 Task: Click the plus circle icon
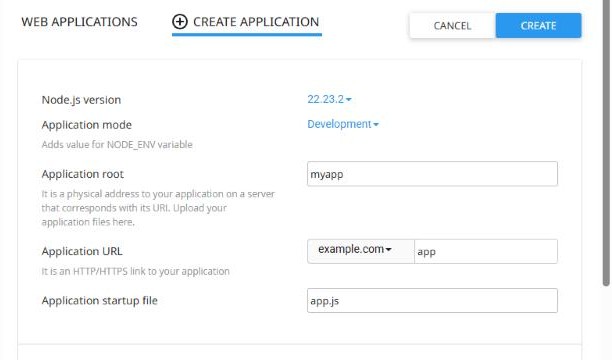(180, 22)
